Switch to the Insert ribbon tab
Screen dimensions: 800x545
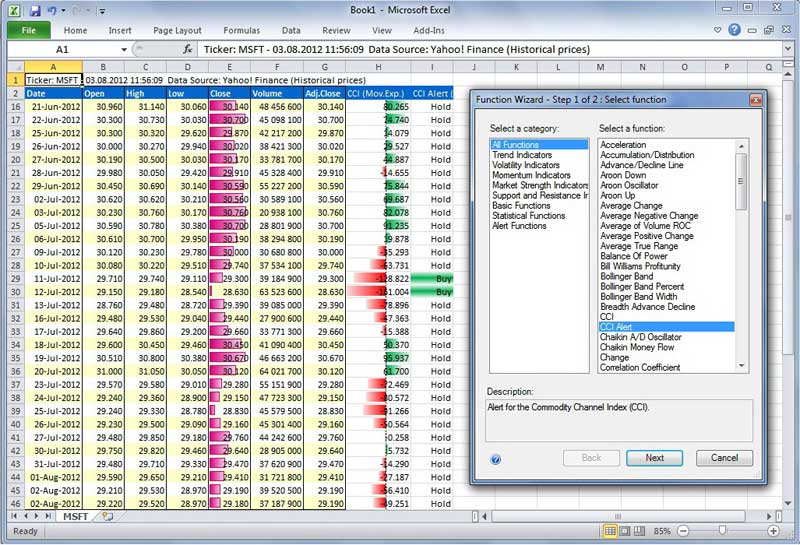click(120, 30)
